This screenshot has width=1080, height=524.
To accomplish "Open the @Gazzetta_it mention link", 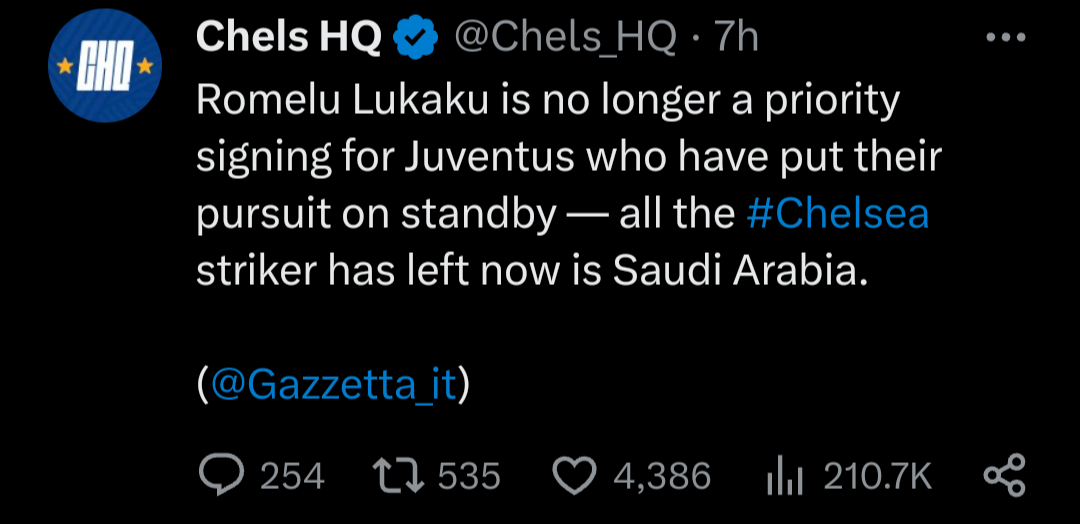I will coord(334,384).
